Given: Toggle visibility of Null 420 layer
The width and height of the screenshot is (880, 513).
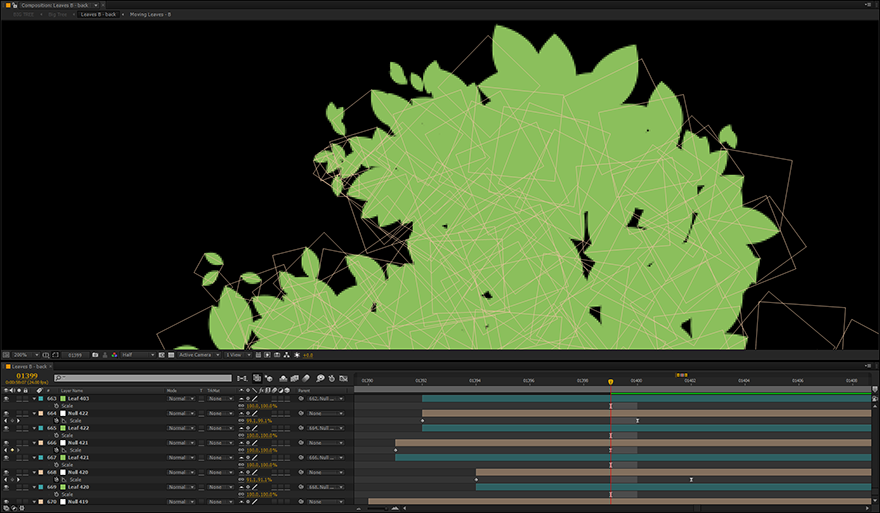Looking at the screenshot, I should pyautogui.click(x=6, y=472).
